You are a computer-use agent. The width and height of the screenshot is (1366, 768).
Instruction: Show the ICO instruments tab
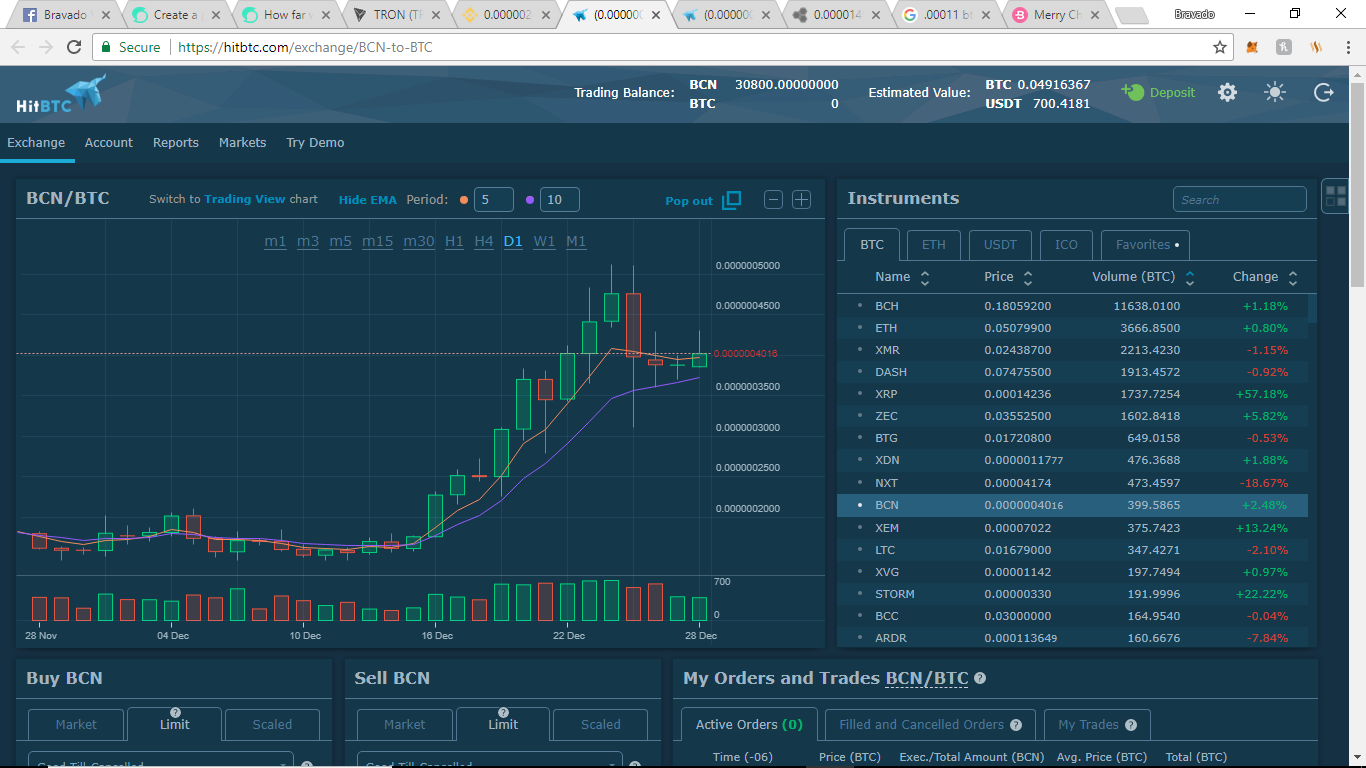1067,245
